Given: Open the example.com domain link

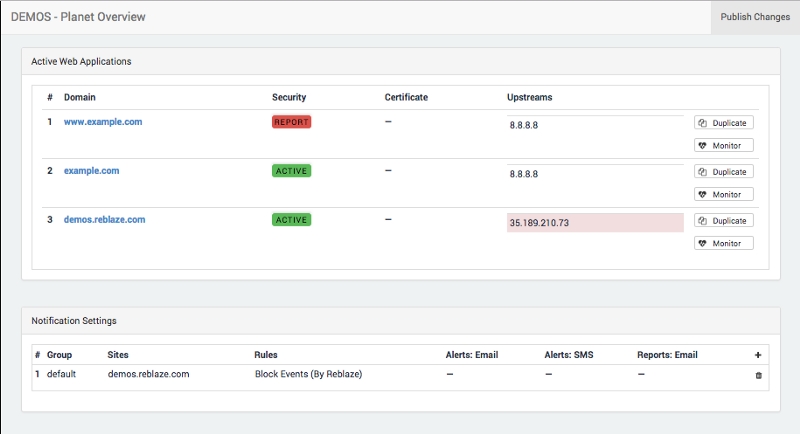Looking at the screenshot, I should tap(91, 171).
